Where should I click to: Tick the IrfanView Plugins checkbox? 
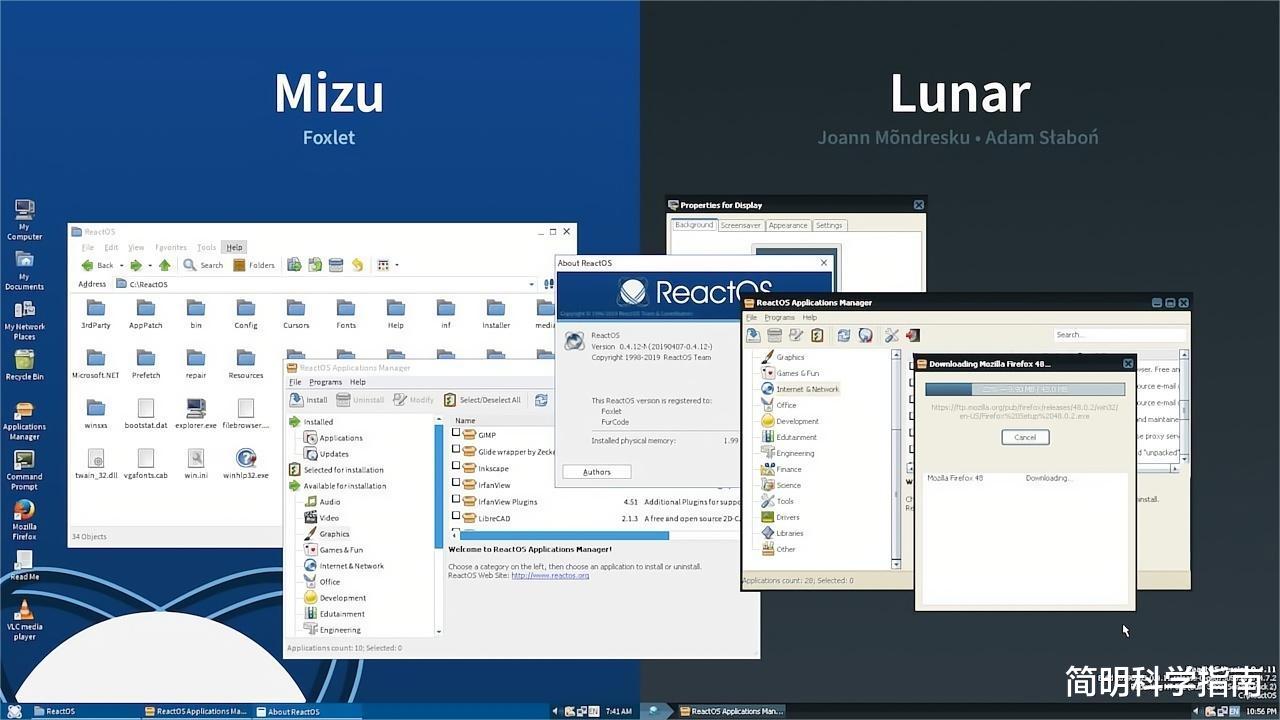456,501
